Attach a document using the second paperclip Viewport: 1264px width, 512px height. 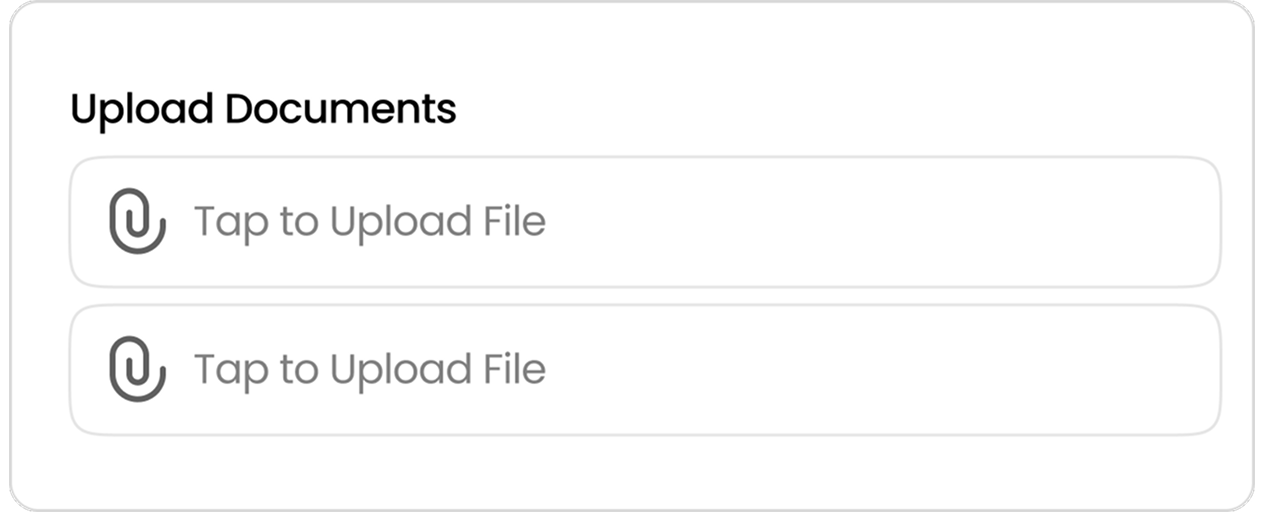[137, 370]
